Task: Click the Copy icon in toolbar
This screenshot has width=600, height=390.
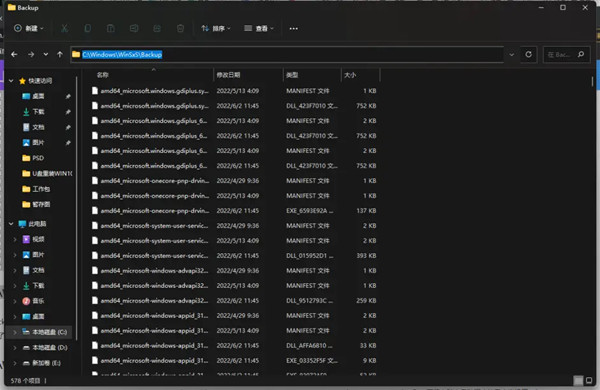Action: [88, 28]
